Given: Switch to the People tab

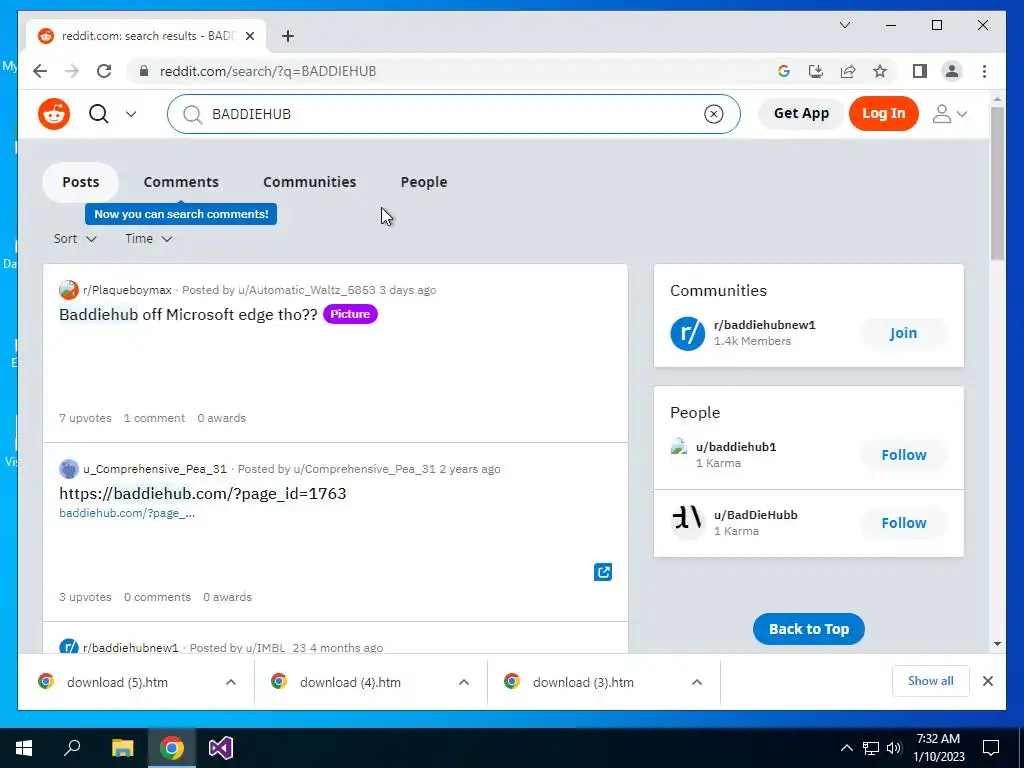Looking at the screenshot, I should 424,182.
